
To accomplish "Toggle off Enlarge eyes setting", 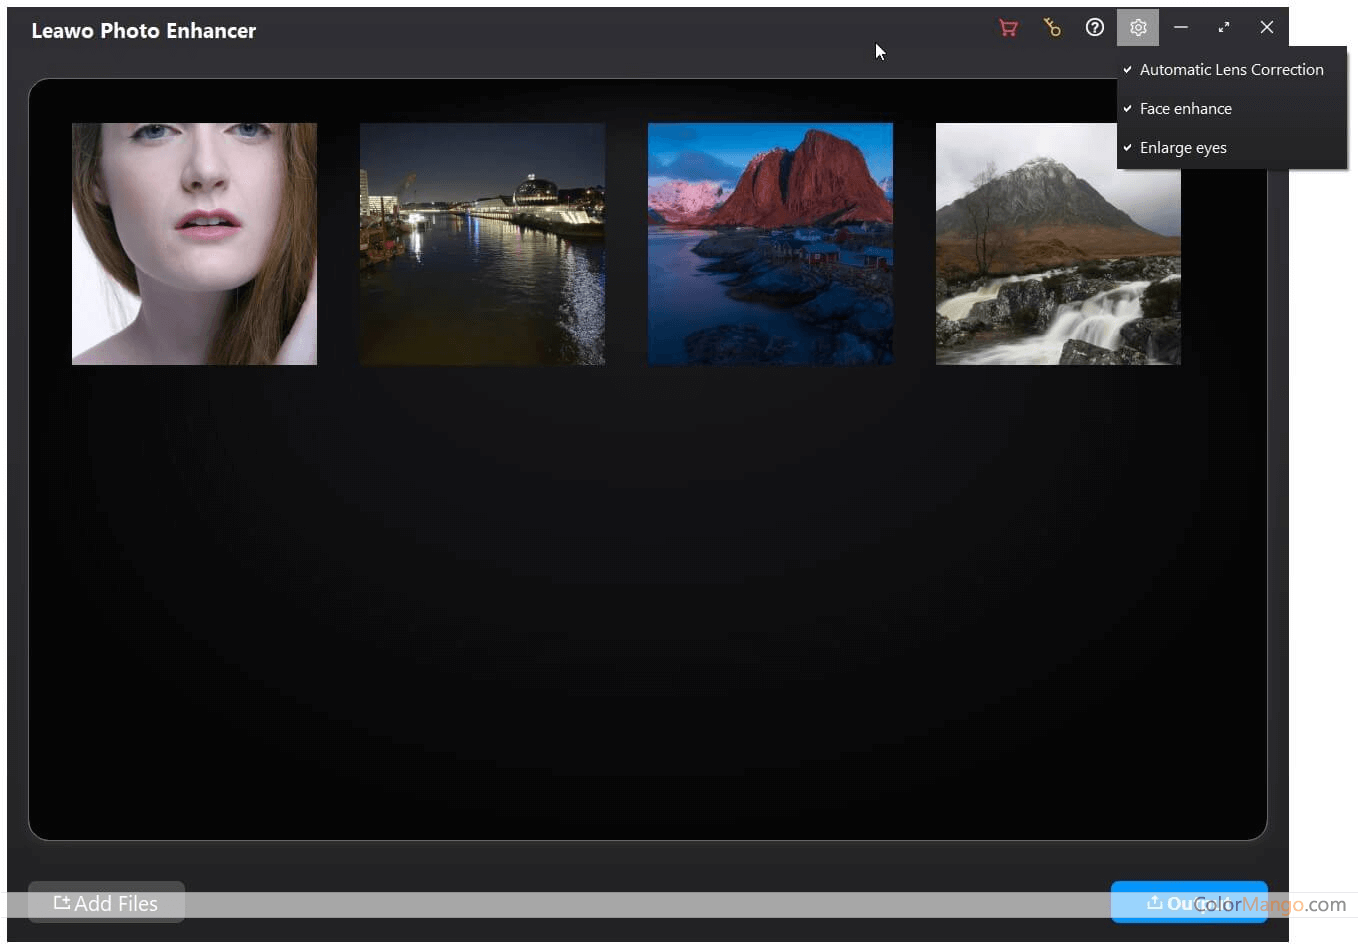I will point(1183,148).
